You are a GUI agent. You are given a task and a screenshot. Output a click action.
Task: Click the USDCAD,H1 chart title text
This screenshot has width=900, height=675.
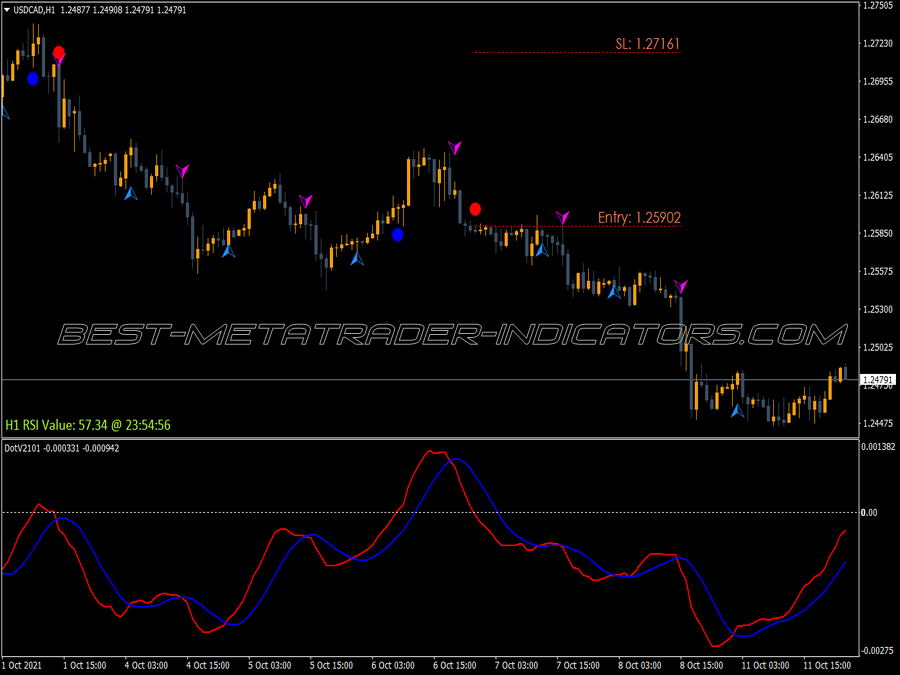[x=34, y=10]
